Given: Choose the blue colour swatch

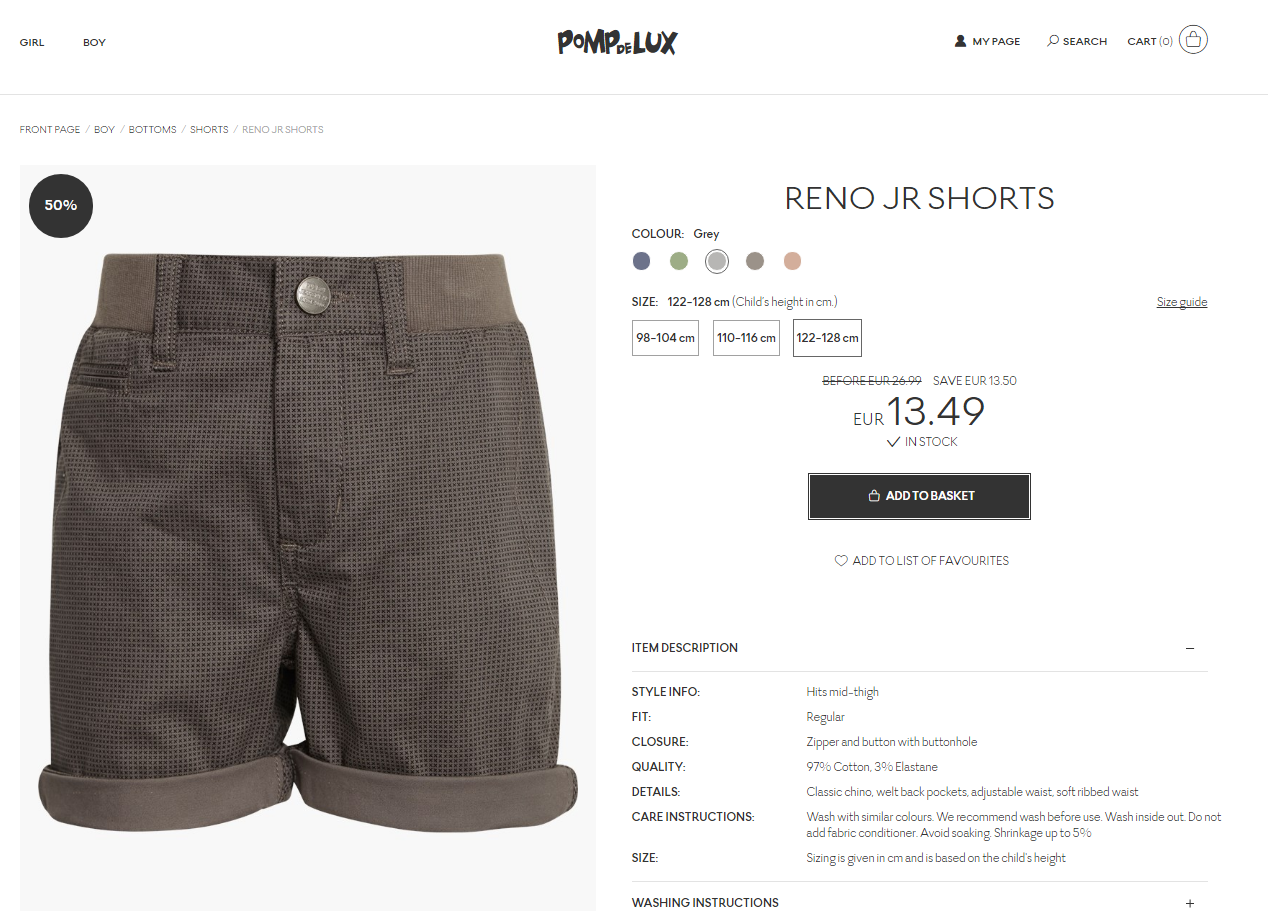Looking at the screenshot, I should point(641,261).
